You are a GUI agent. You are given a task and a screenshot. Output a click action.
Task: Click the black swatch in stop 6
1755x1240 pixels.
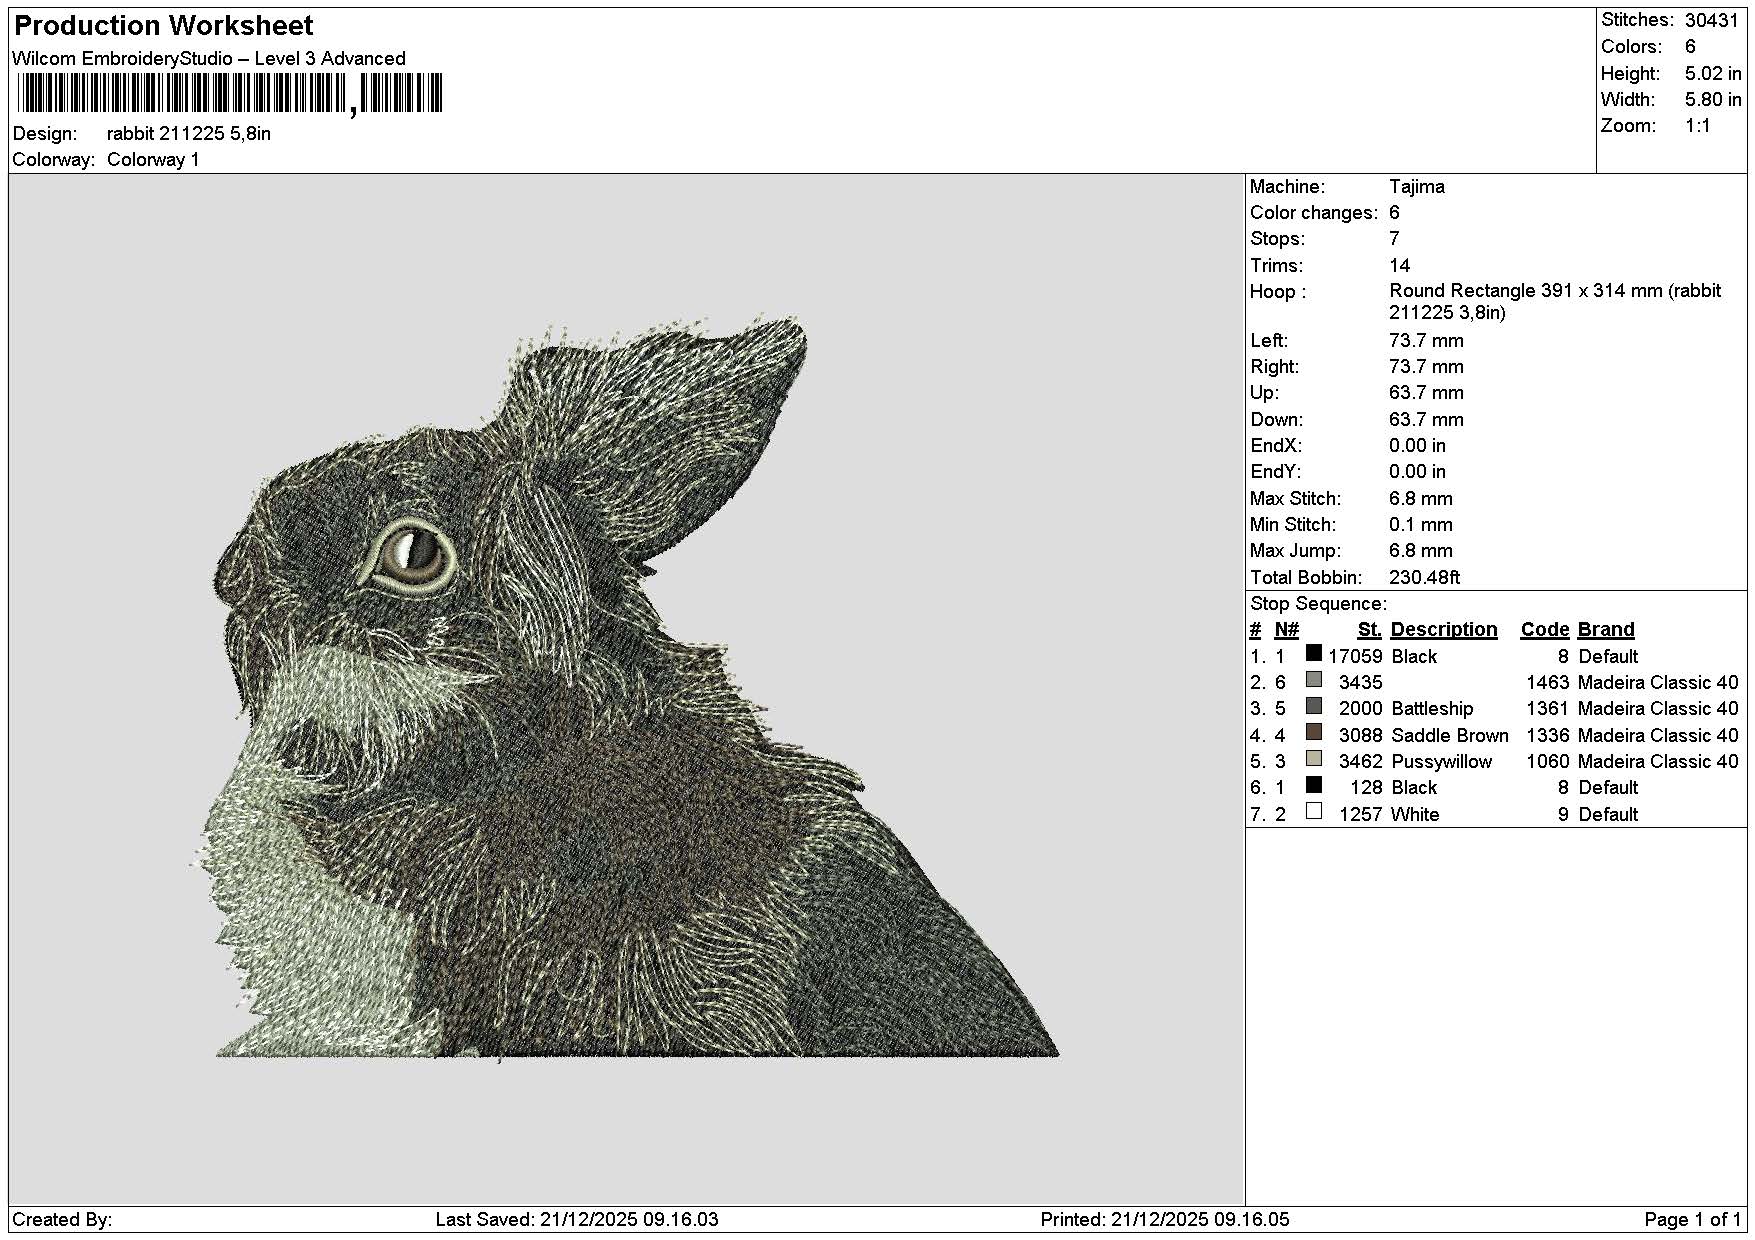1314,785
